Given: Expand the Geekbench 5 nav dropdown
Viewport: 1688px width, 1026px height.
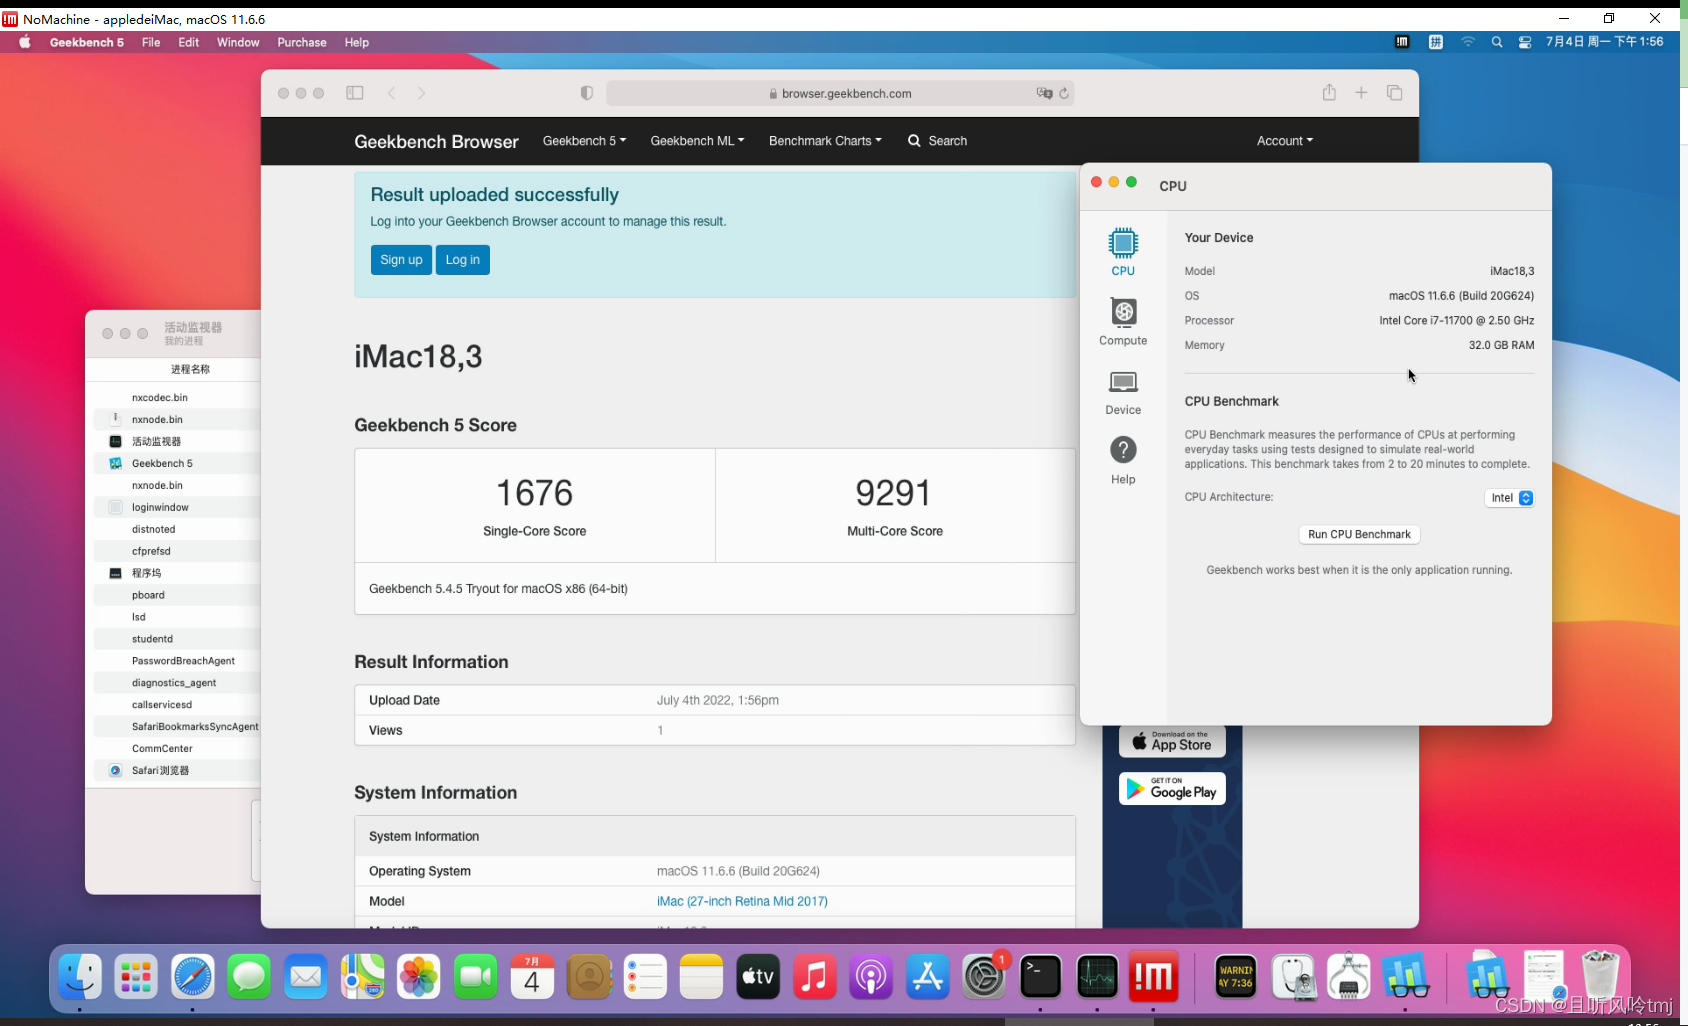Looking at the screenshot, I should (584, 141).
